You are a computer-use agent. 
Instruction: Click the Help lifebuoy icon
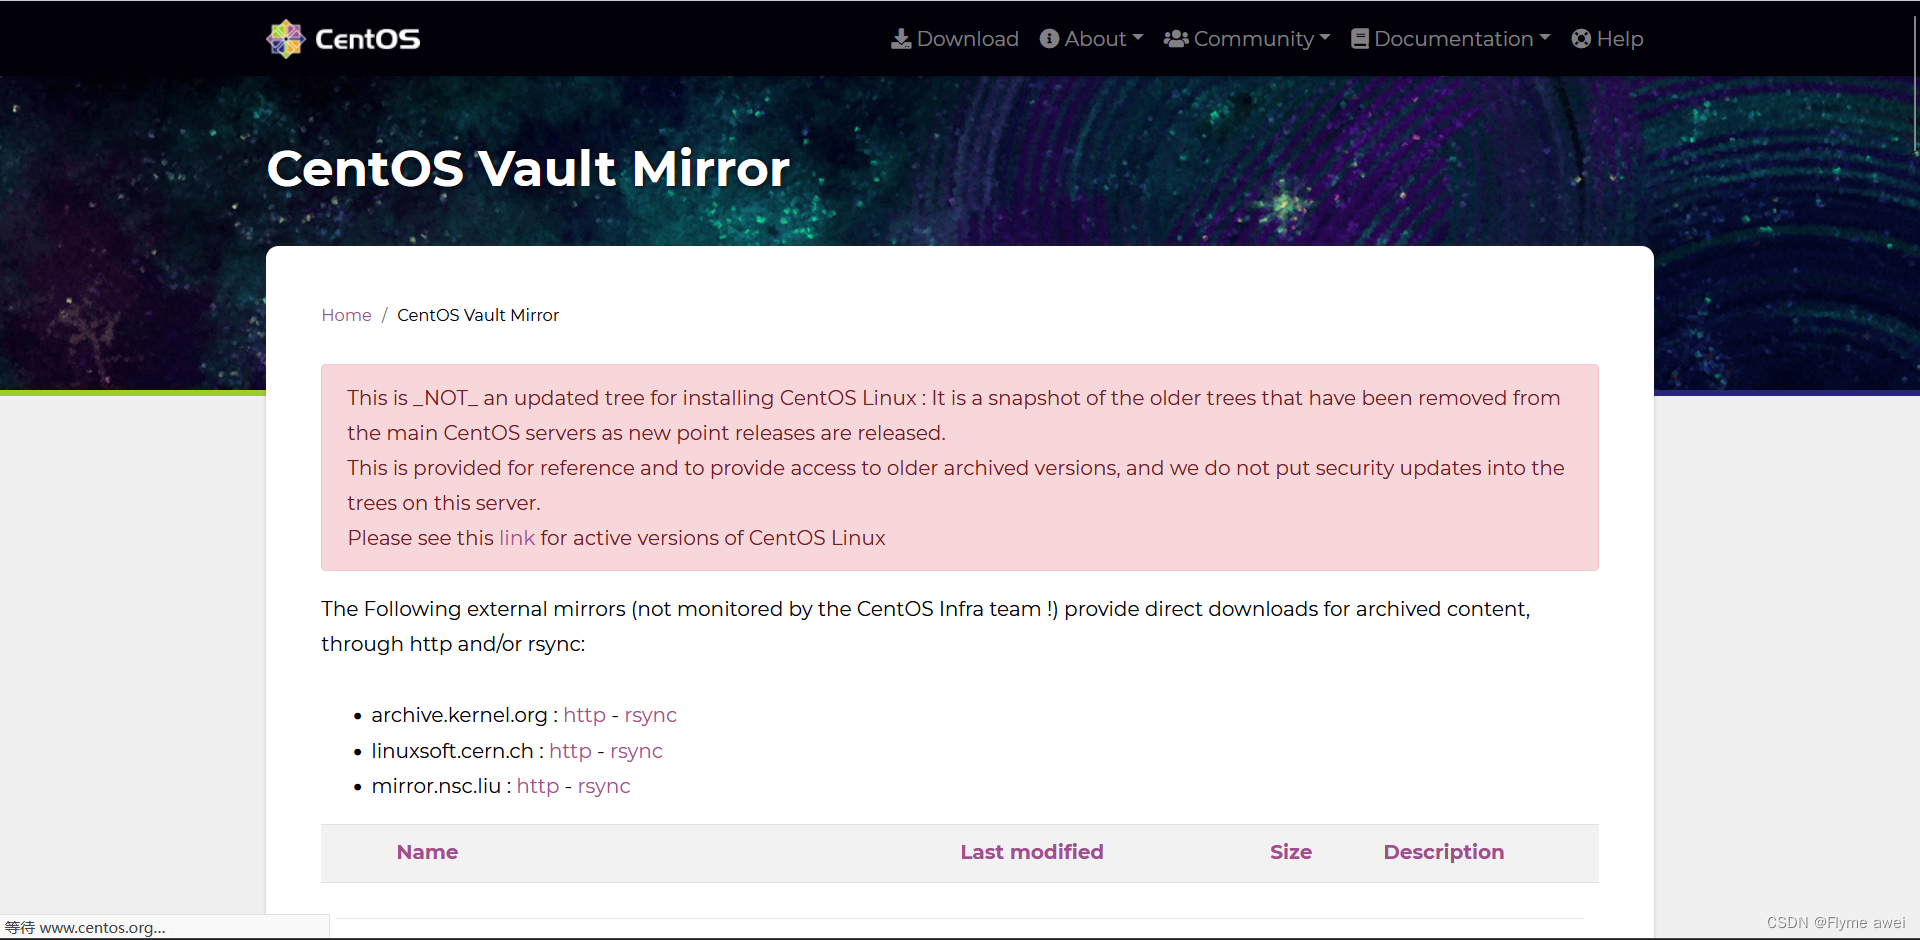tap(1581, 39)
